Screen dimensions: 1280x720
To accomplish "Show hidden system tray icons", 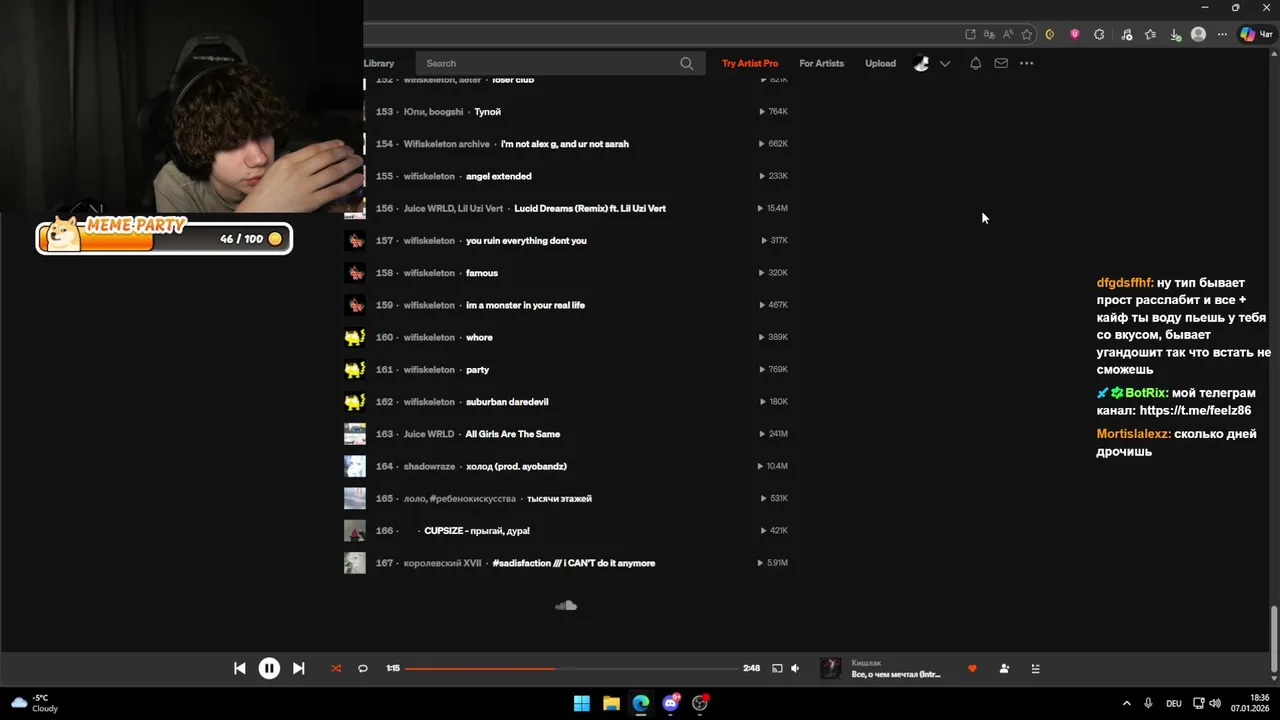I will coord(1127,703).
